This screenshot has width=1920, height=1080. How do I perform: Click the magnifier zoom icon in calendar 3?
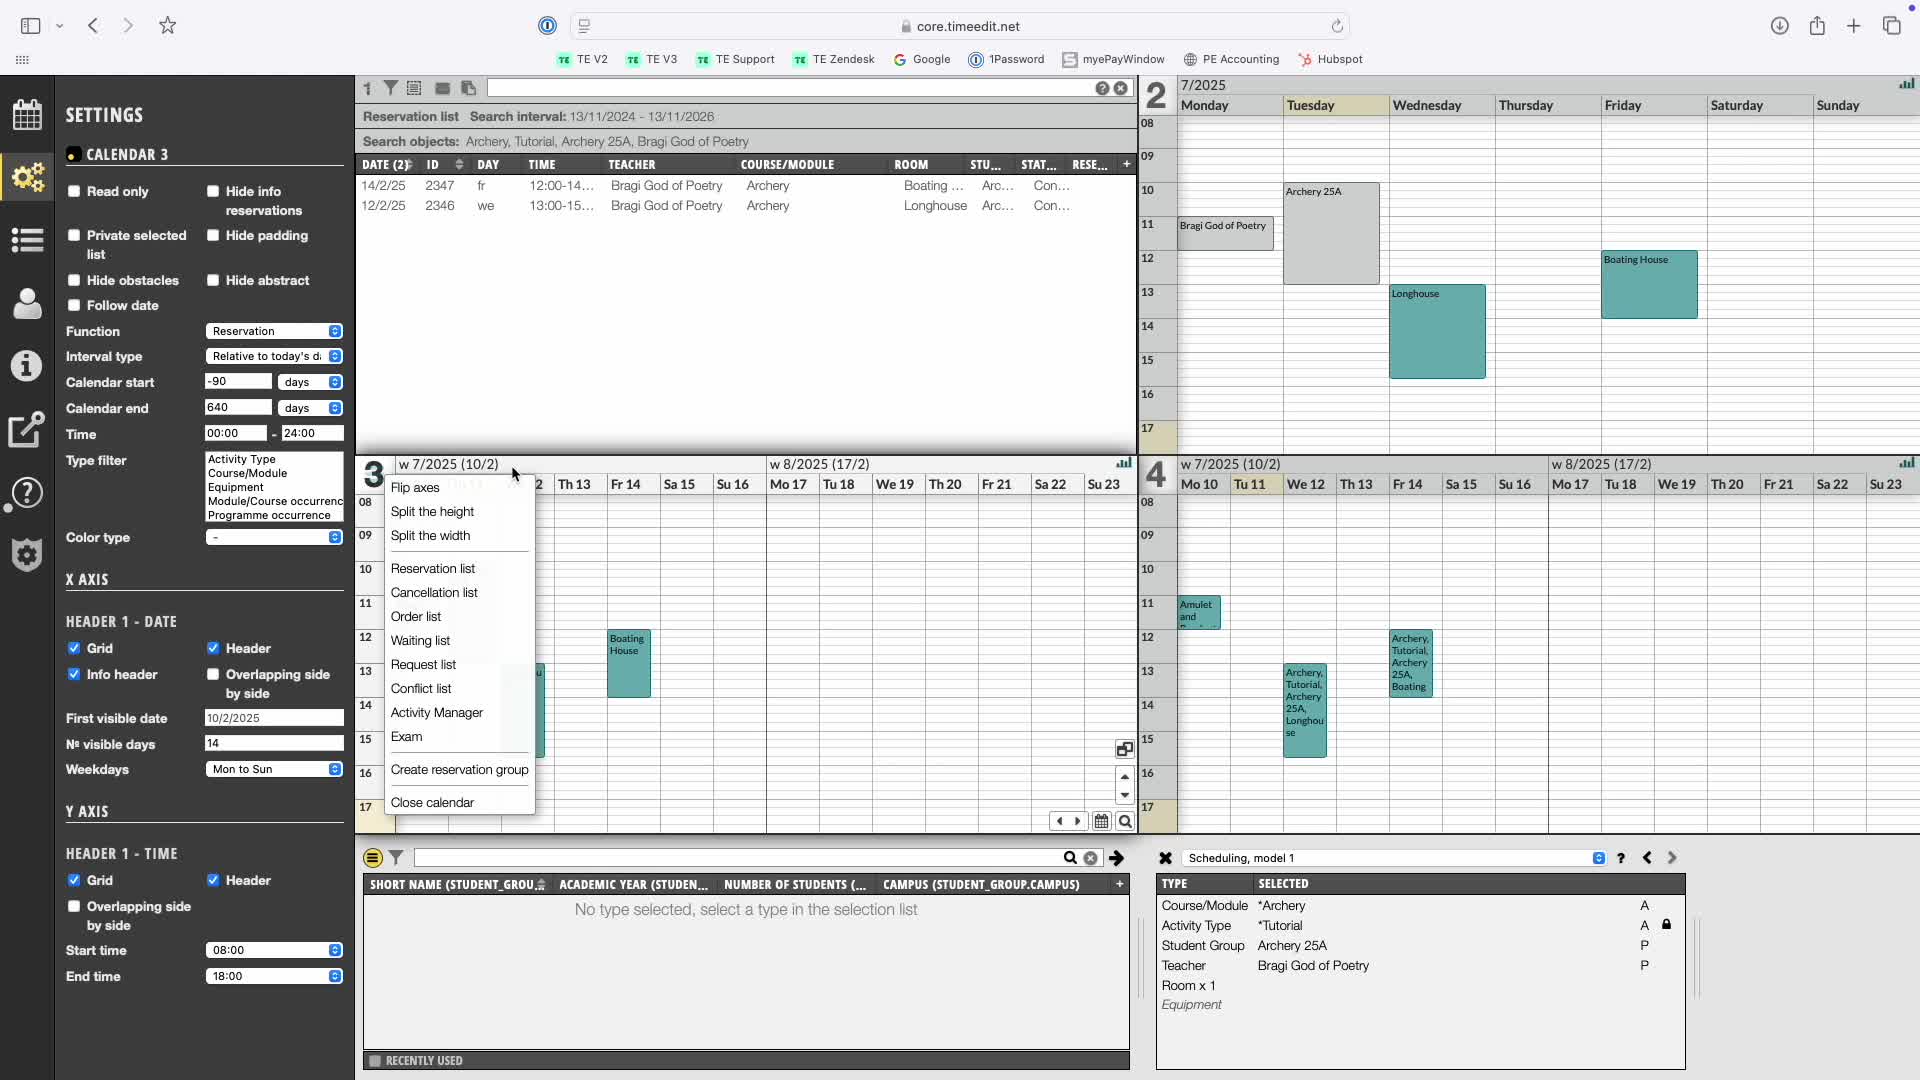click(x=1125, y=821)
